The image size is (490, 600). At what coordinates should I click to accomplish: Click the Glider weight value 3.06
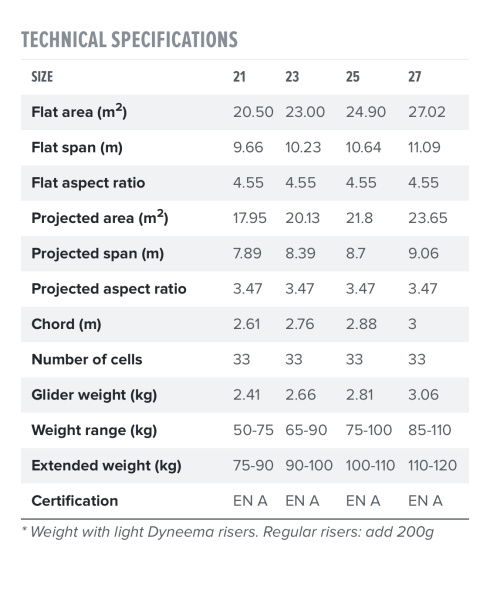click(423, 395)
